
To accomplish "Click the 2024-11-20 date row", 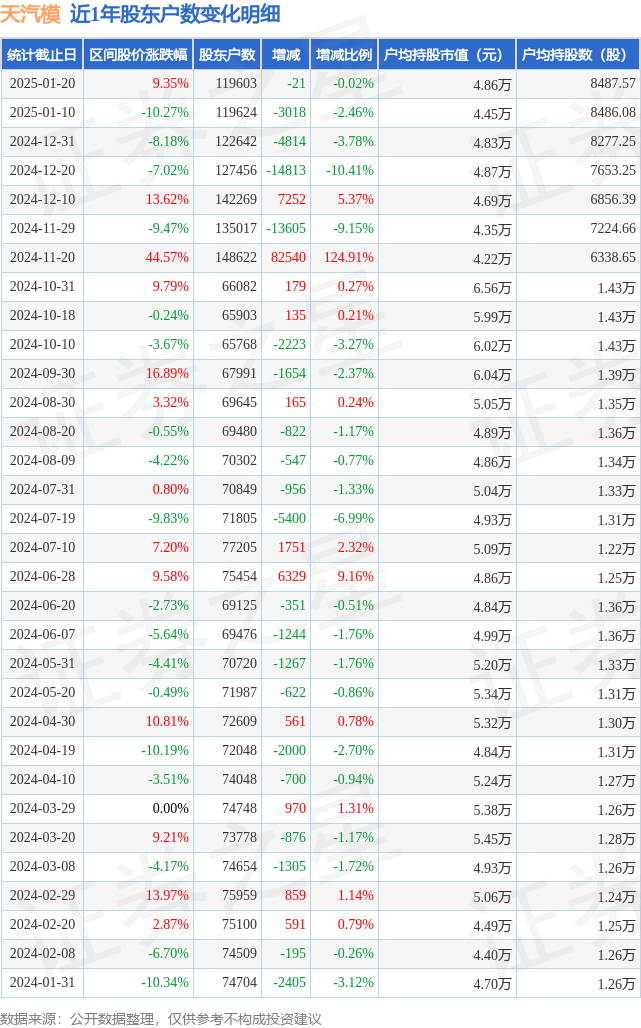I will pos(42,257).
